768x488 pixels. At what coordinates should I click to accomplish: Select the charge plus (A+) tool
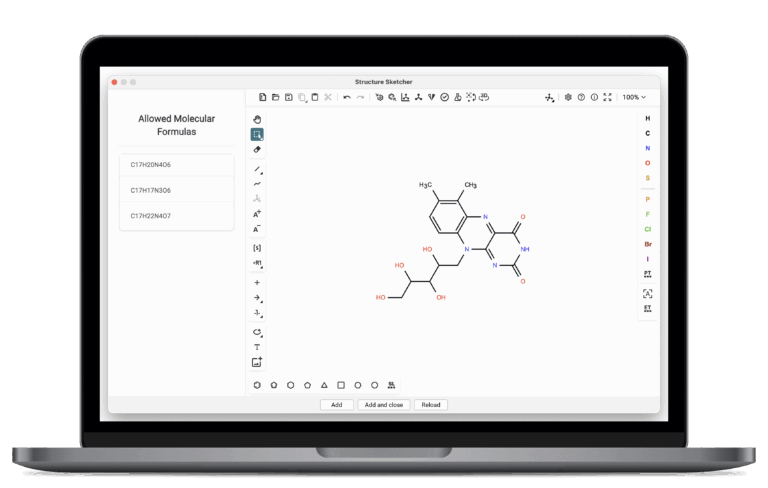[x=257, y=214]
